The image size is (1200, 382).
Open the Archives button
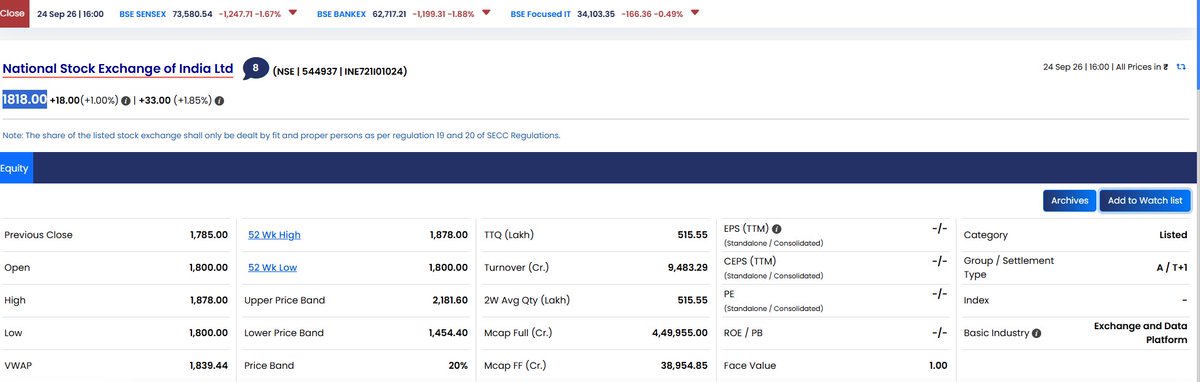coord(1069,200)
